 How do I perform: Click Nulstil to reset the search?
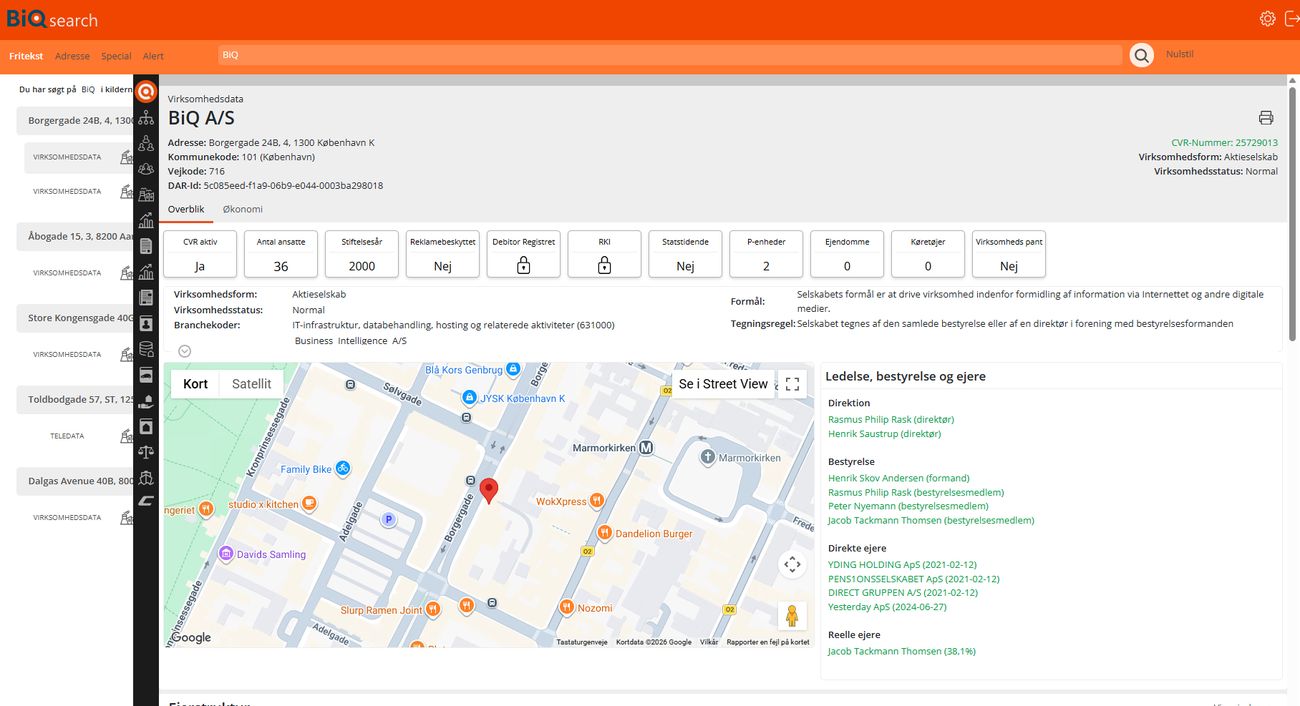click(x=1180, y=55)
